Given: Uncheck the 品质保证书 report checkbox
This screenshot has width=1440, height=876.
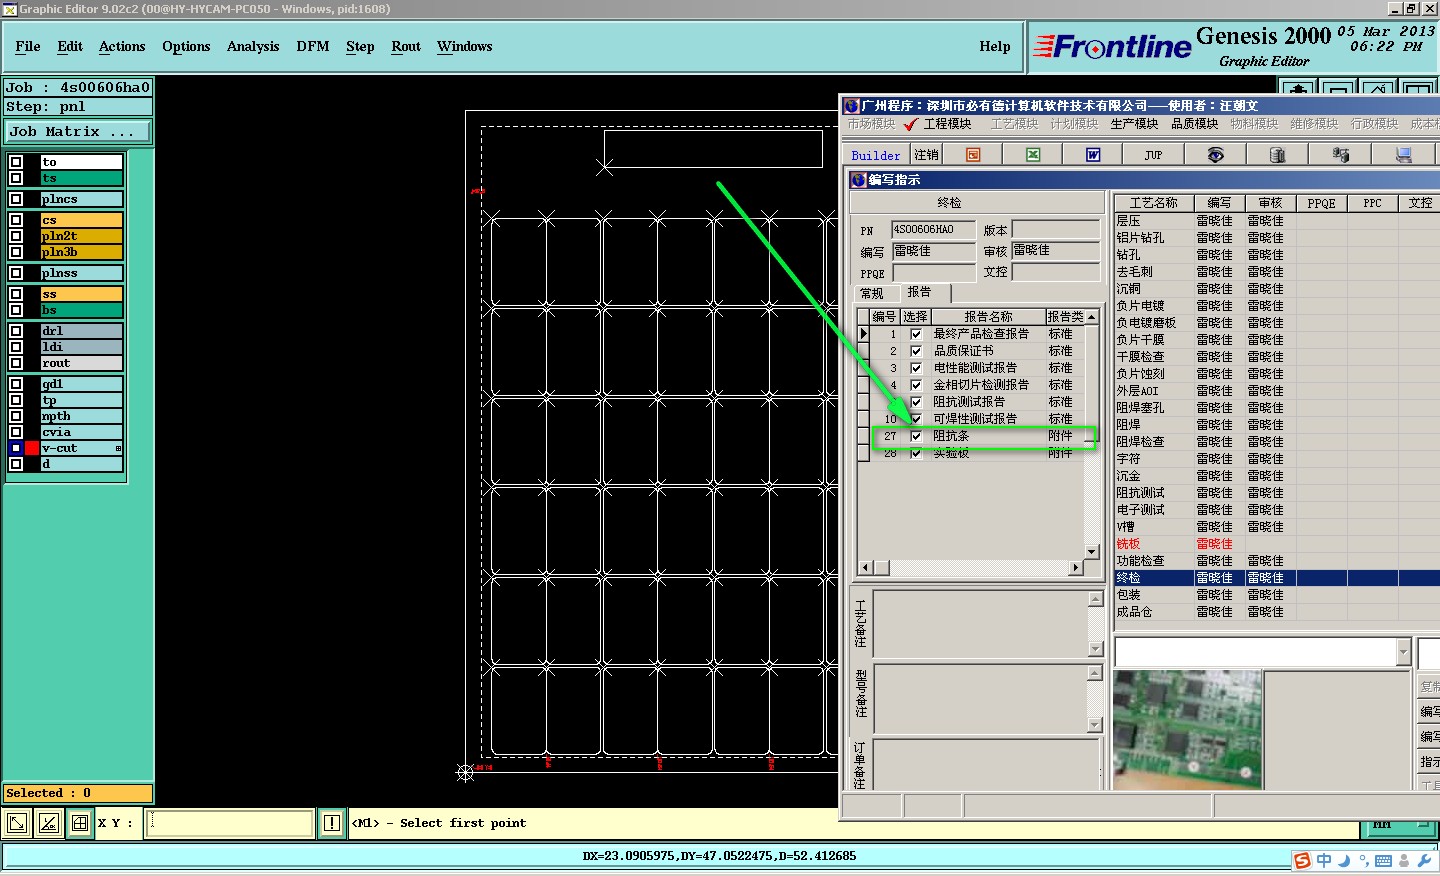Looking at the screenshot, I should click(x=916, y=351).
